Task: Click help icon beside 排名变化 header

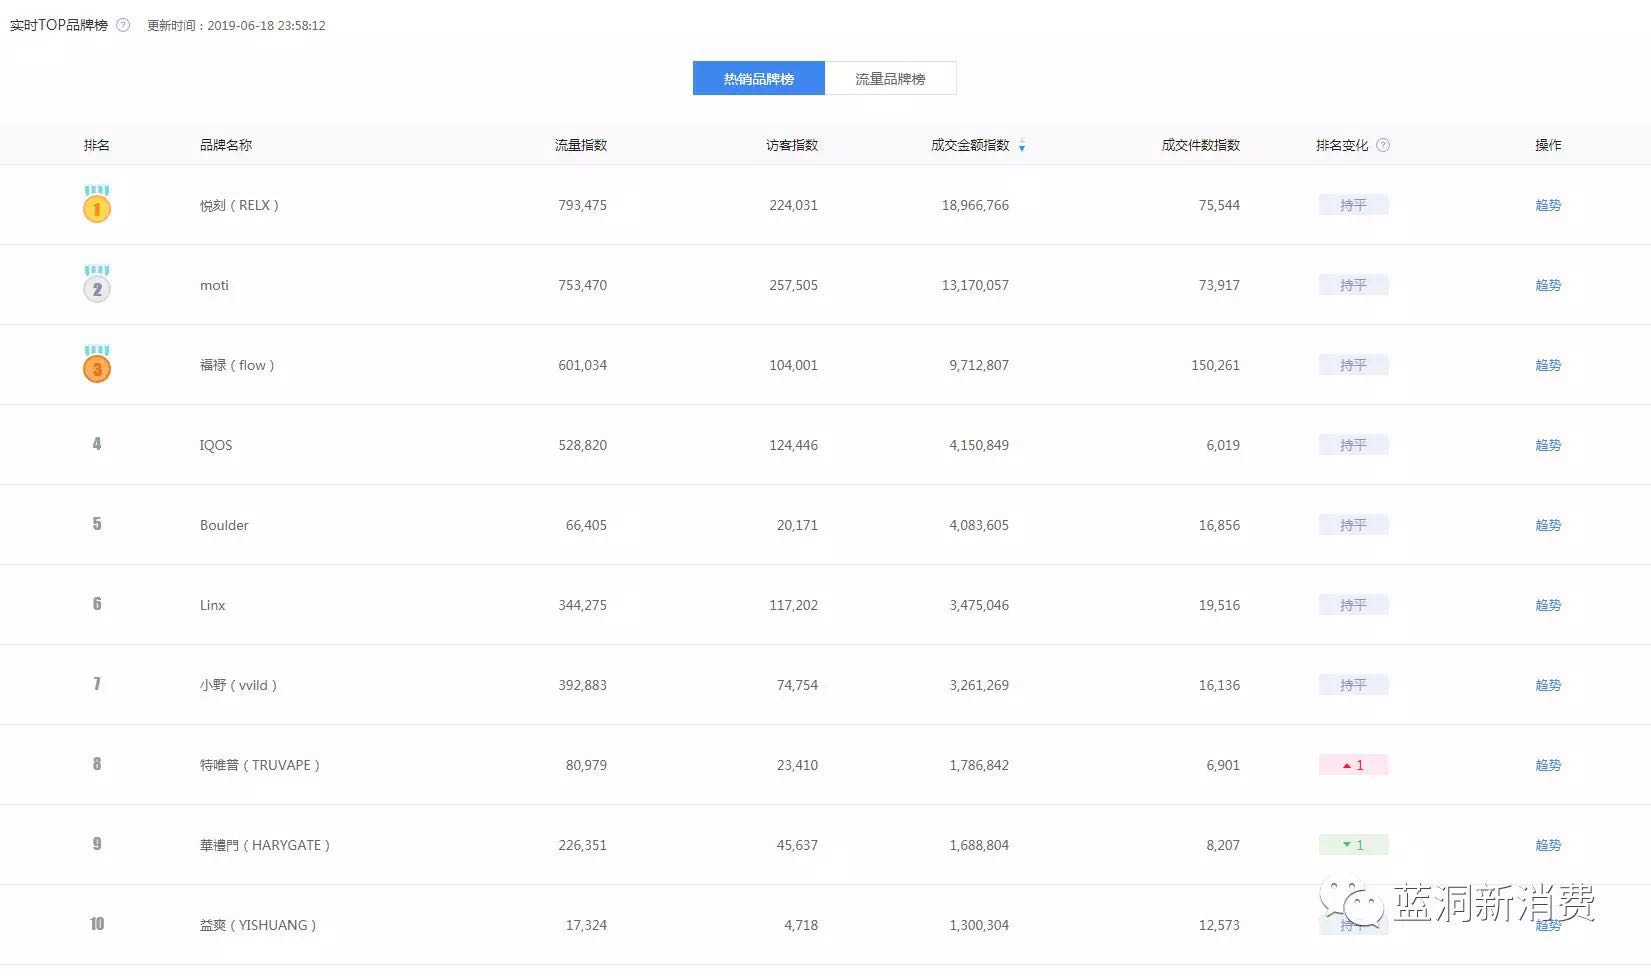Action: [x=1383, y=145]
